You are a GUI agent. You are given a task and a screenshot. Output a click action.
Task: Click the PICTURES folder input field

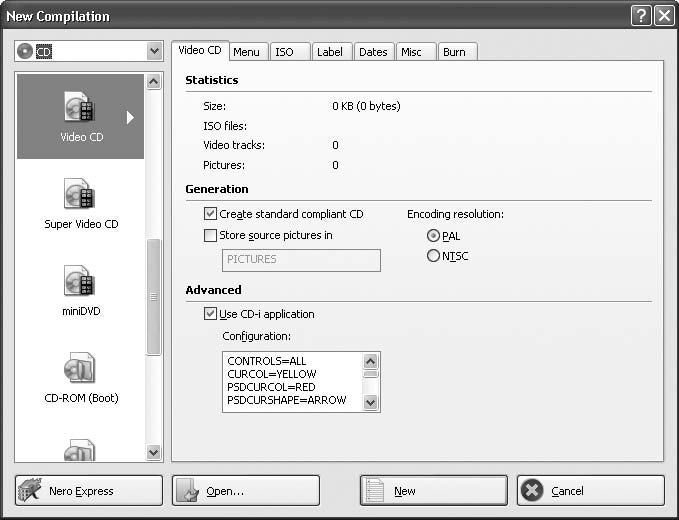pyautogui.click(x=300, y=260)
